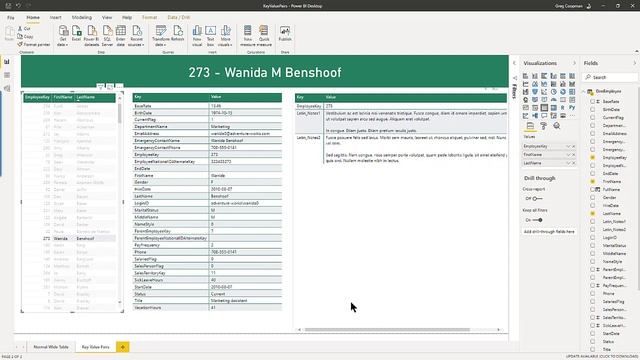The width and height of the screenshot is (640, 360).
Task: Collapse the DimEmployee table node
Action: (x=584, y=91)
